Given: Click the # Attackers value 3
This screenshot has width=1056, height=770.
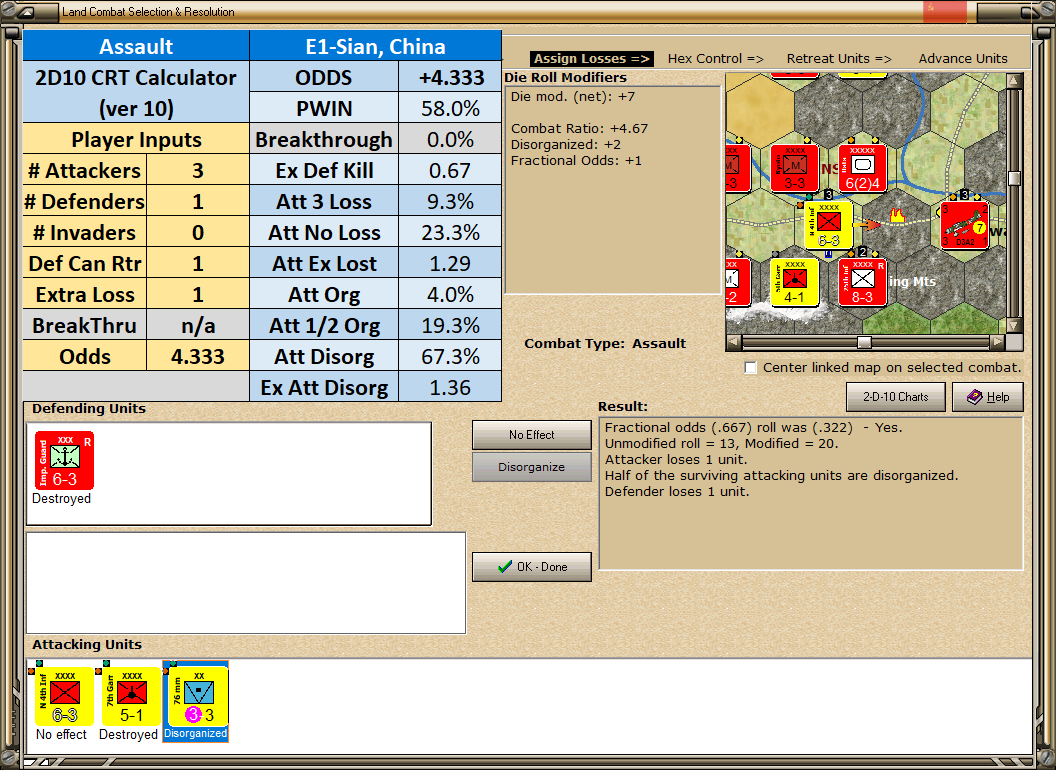Looking at the screenshot, I should click(197, 170).
